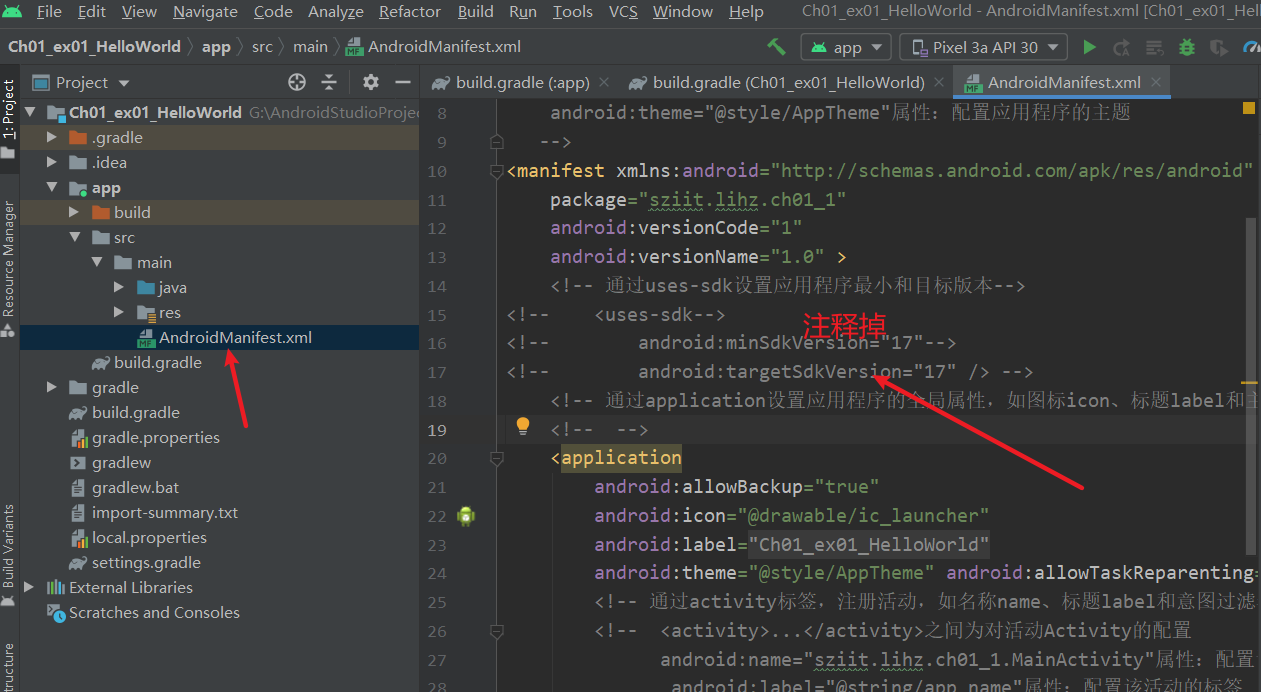Click the Make Project hammer icon
The height and width of the screenshot is (692, 1261).
click(776, 47)
